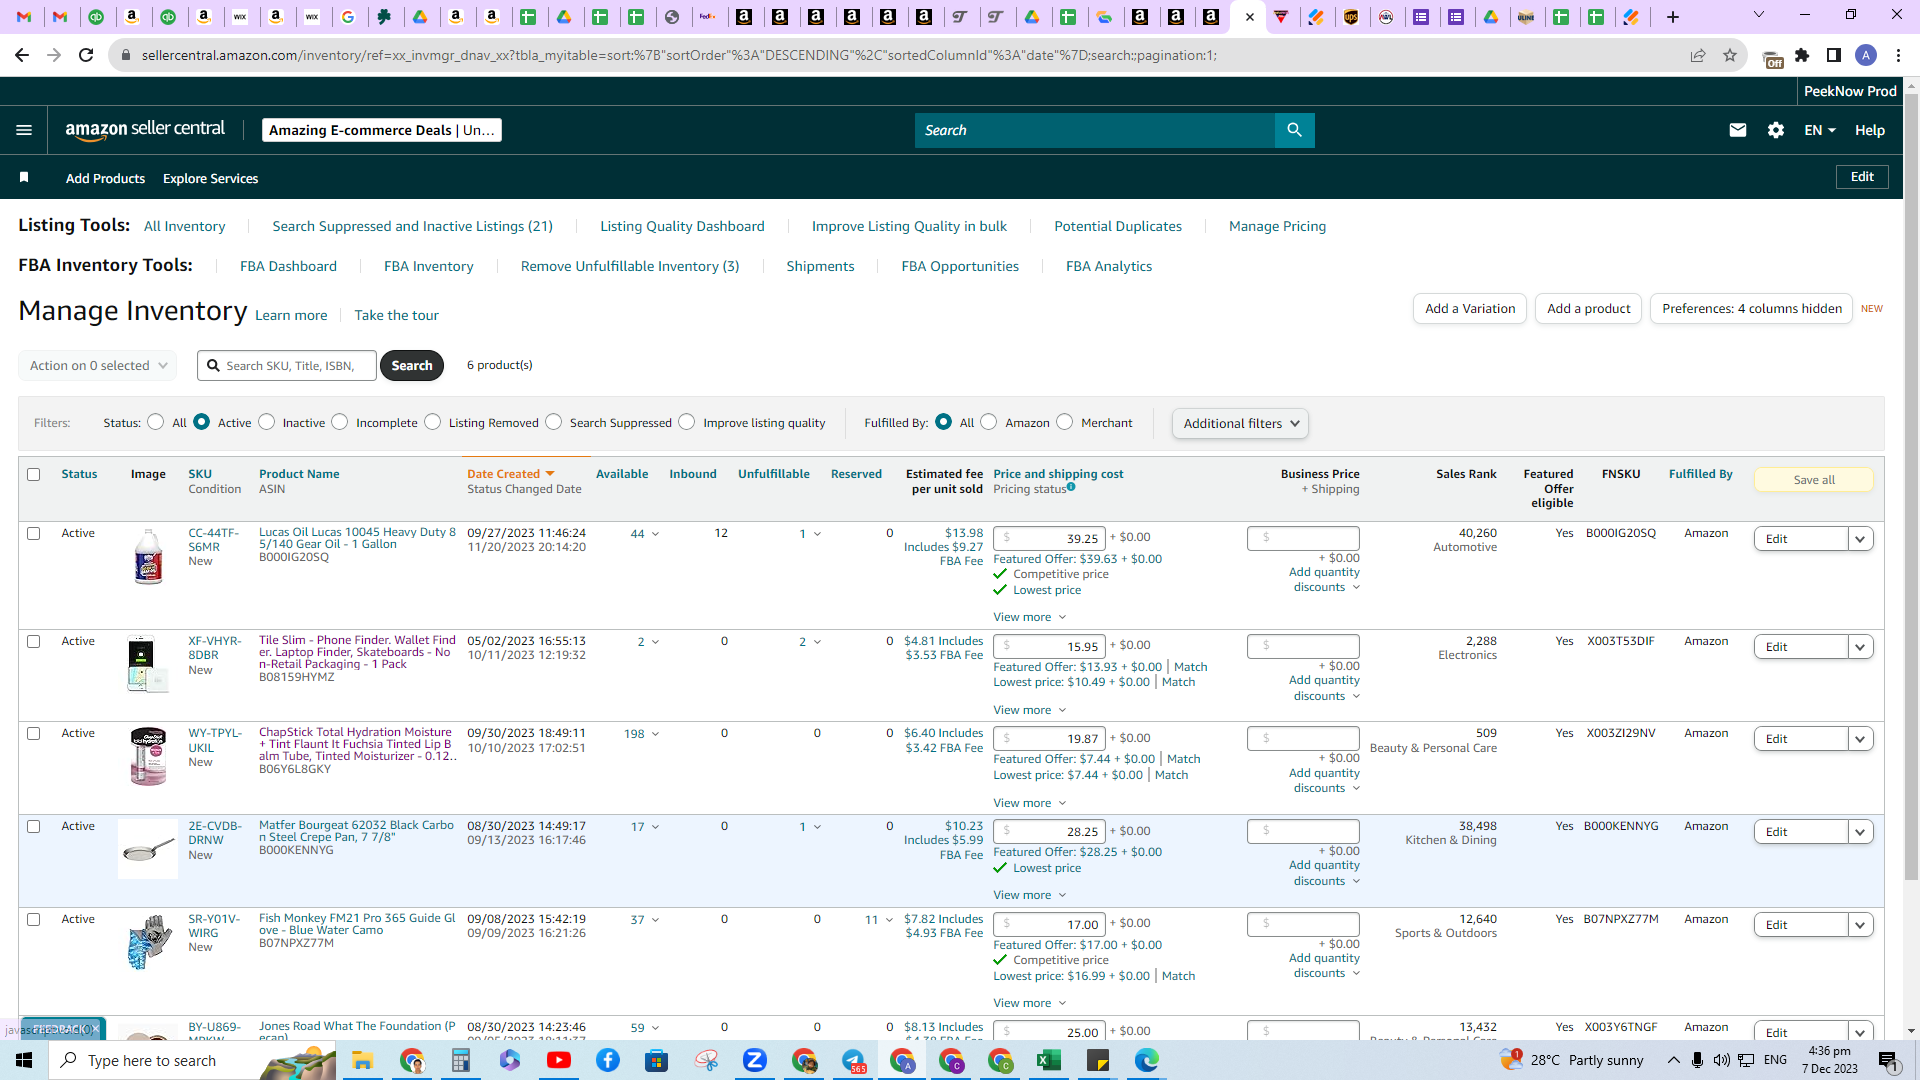Click the price field showing 39.25

pyautogui.click(x=1049, y=538)
